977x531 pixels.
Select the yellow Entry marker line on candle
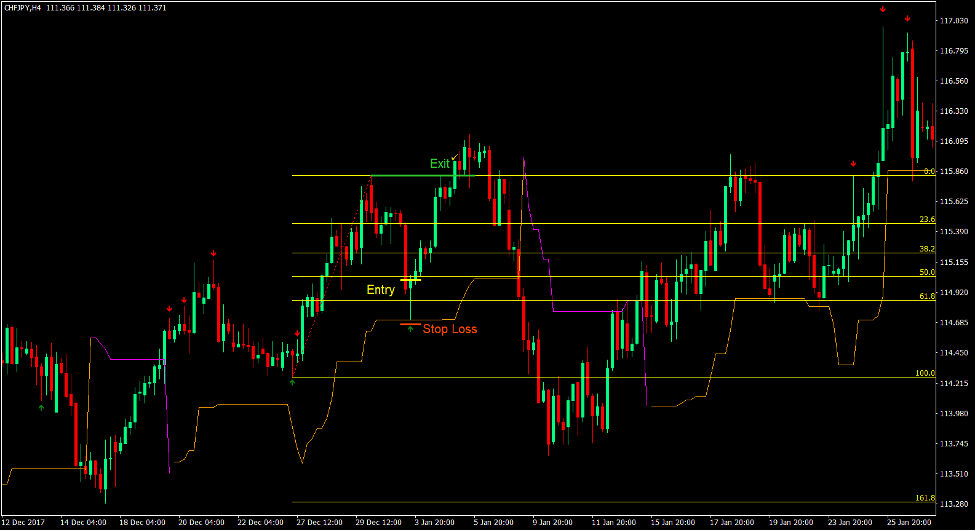point(410,280)
